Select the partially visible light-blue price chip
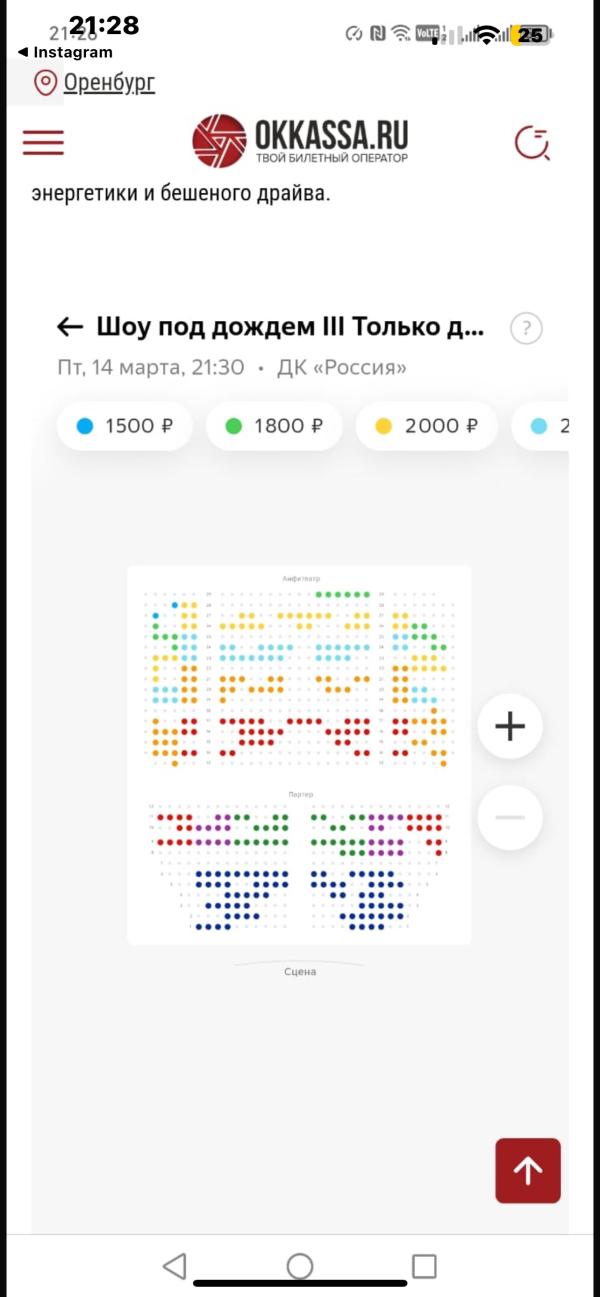The image size is (600, 1297). tap(555, 426)
